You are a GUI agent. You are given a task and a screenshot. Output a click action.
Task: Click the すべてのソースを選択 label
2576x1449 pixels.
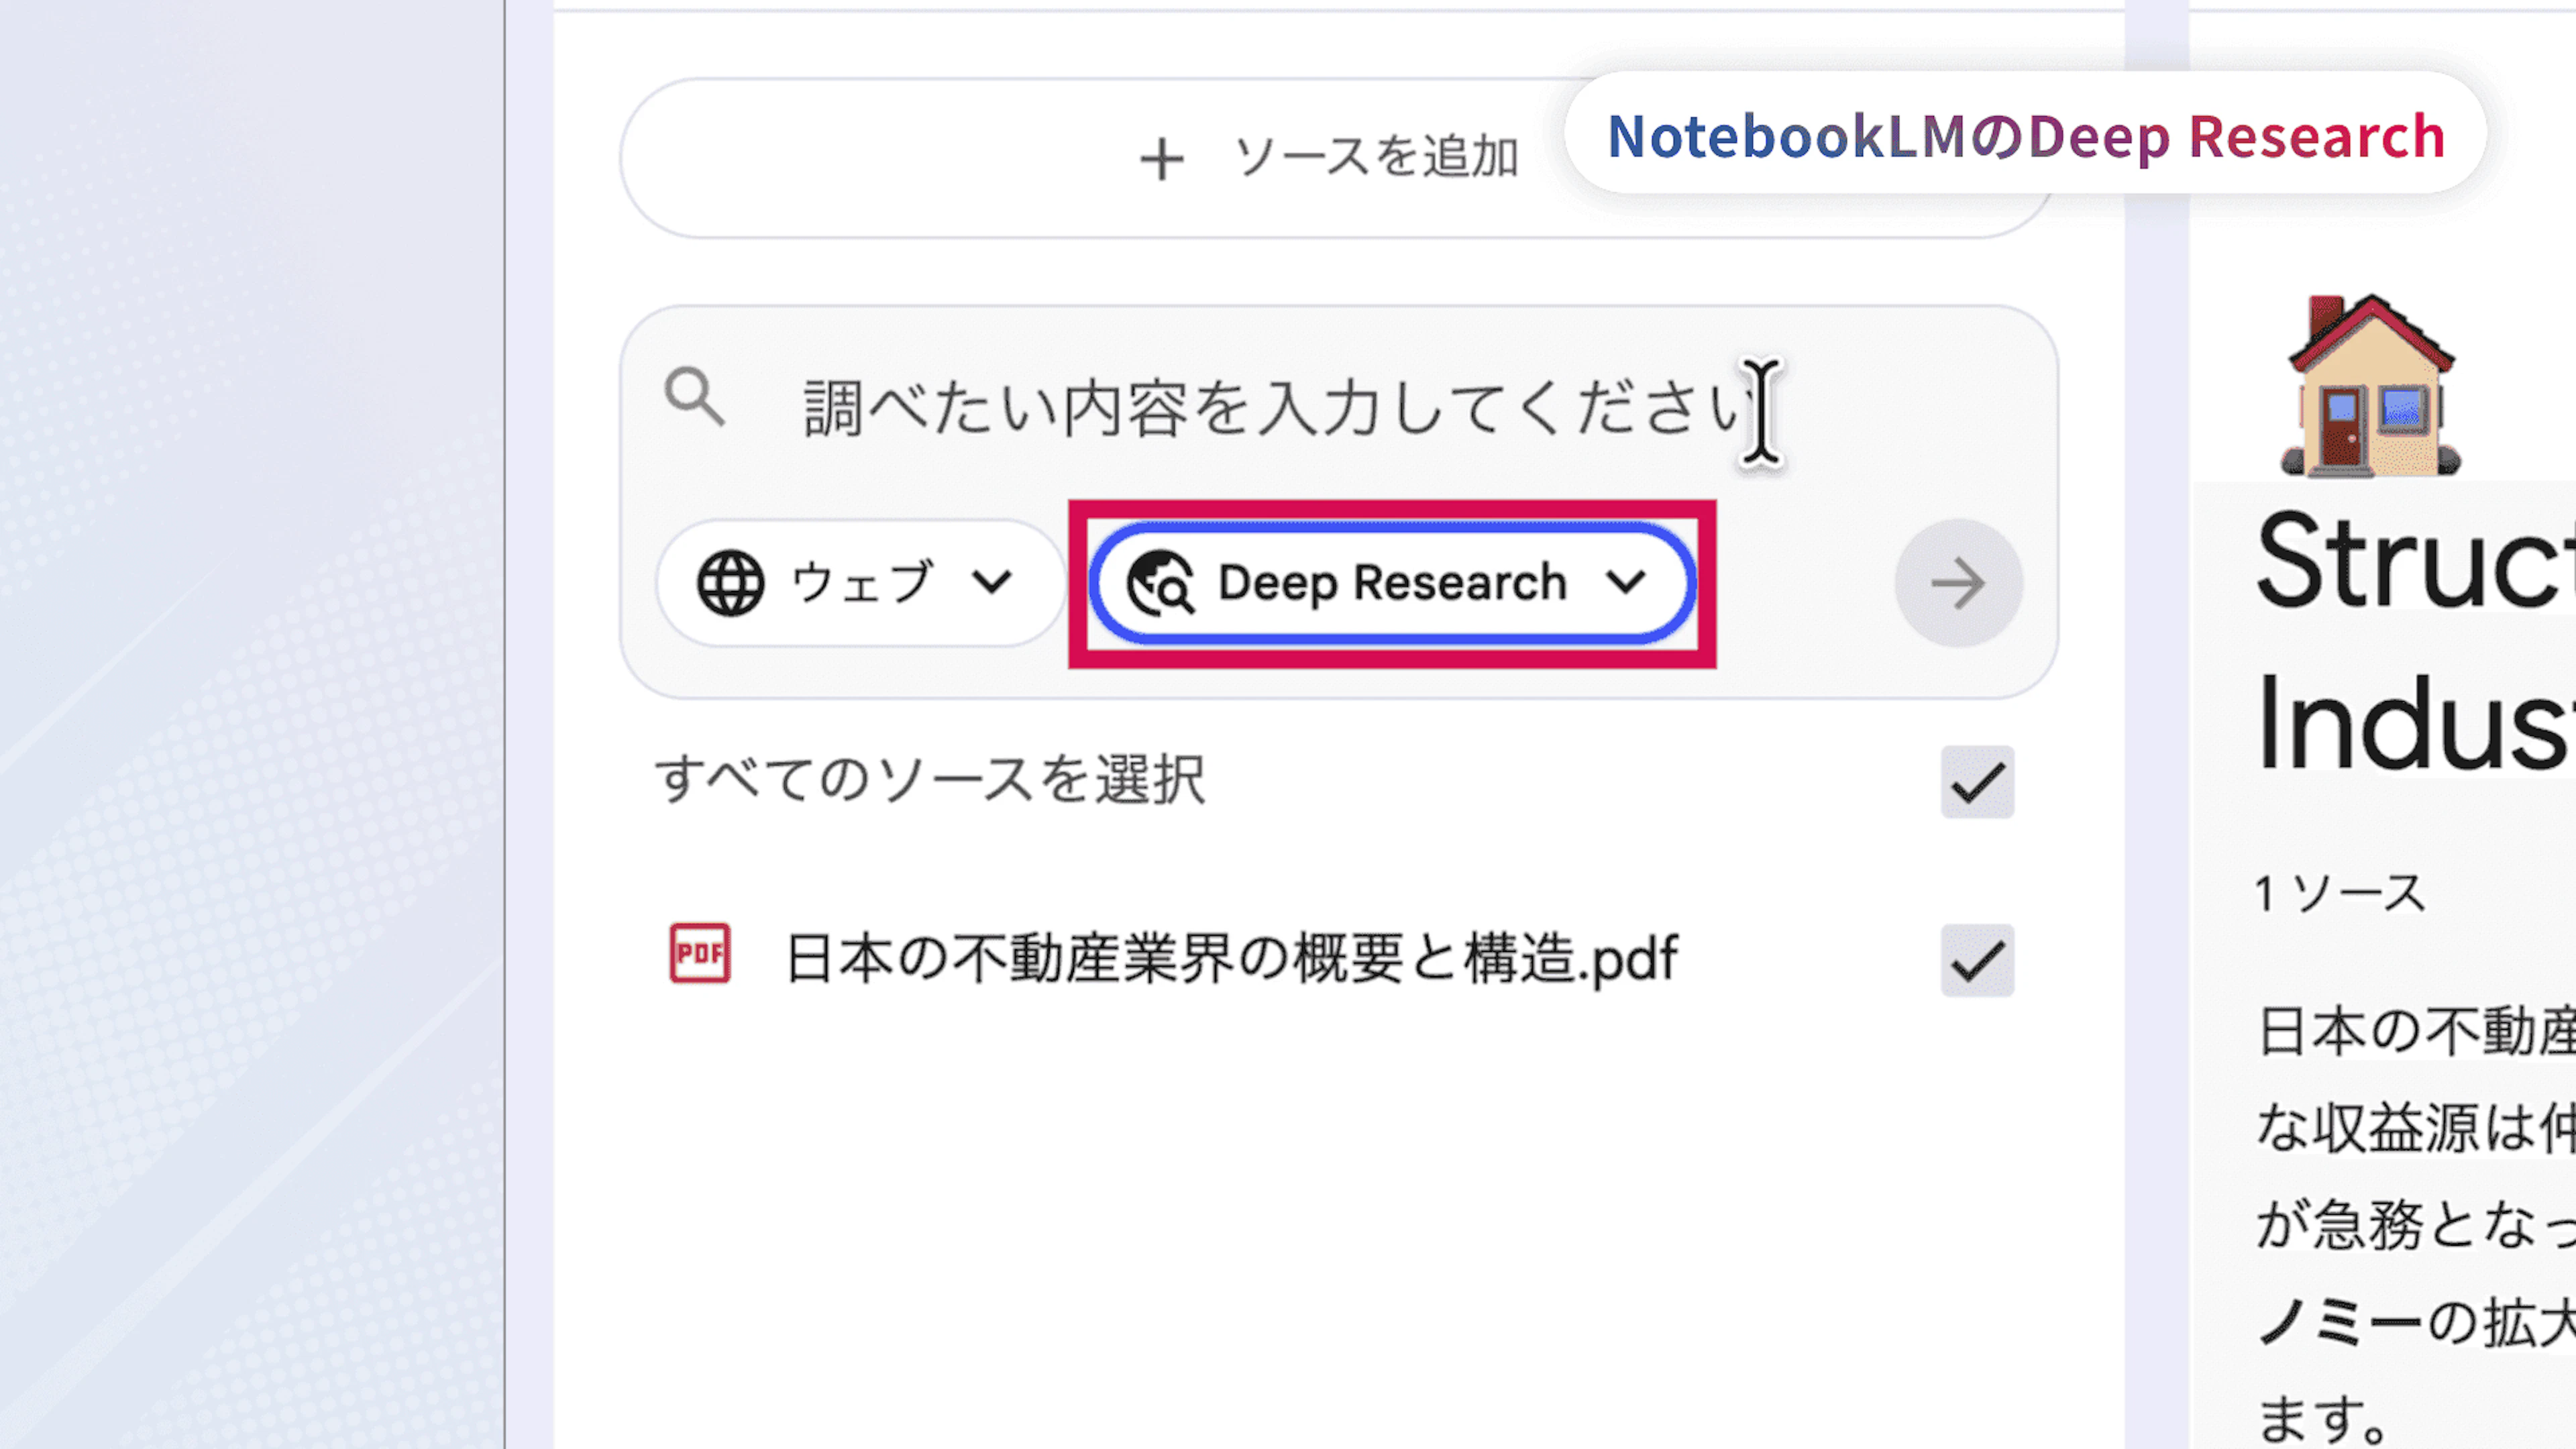pos(930,780)
